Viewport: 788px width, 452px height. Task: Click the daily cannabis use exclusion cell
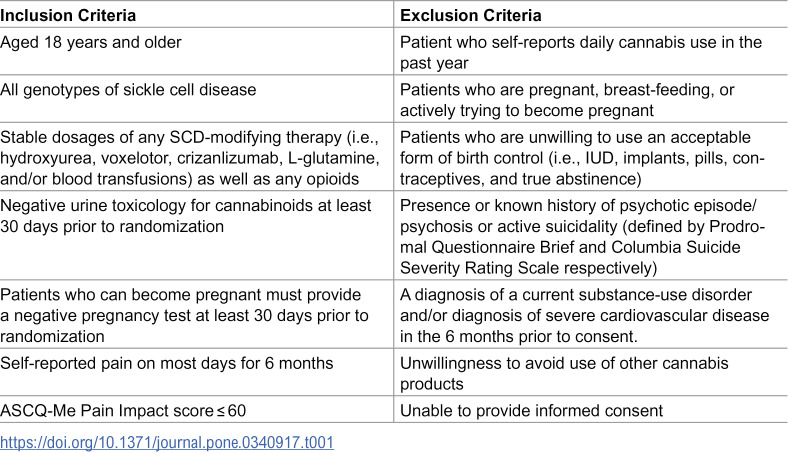coord(591,51)
